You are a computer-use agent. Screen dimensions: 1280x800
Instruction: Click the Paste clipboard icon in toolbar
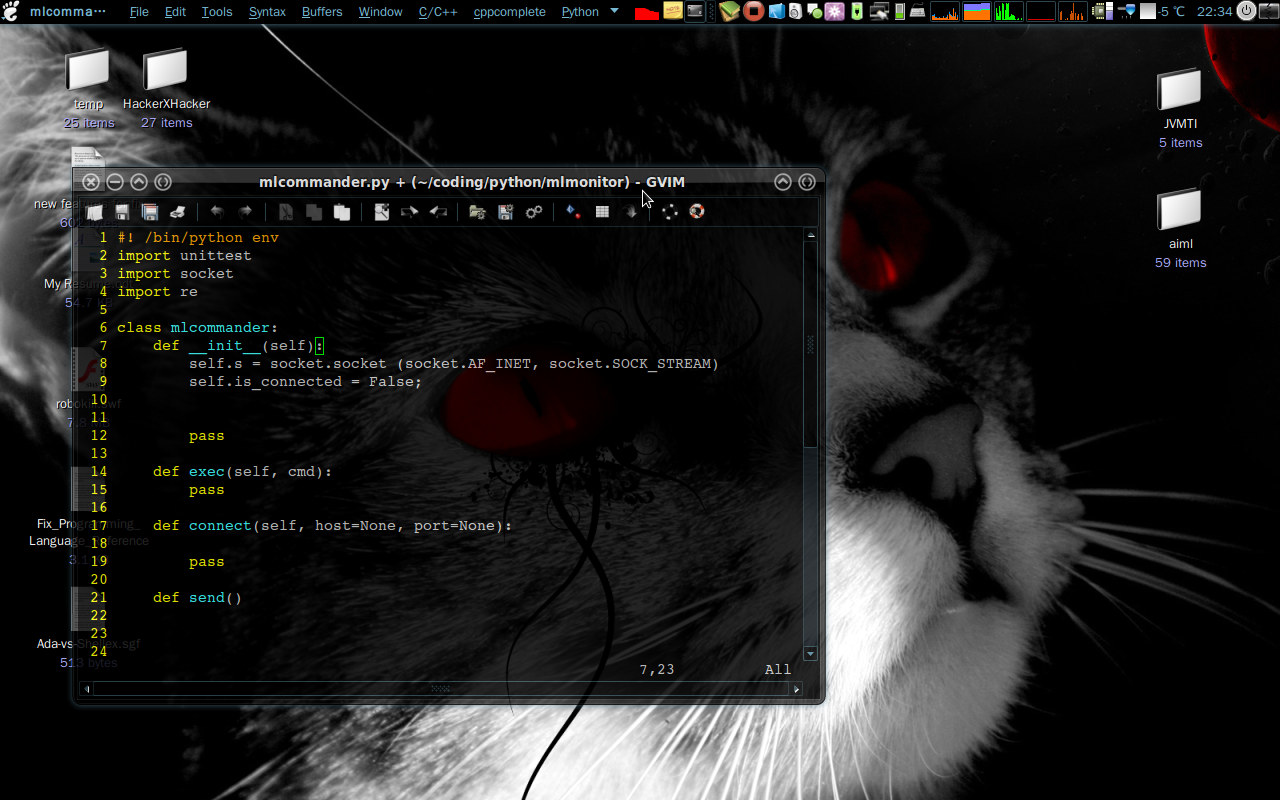pos(342,212)
